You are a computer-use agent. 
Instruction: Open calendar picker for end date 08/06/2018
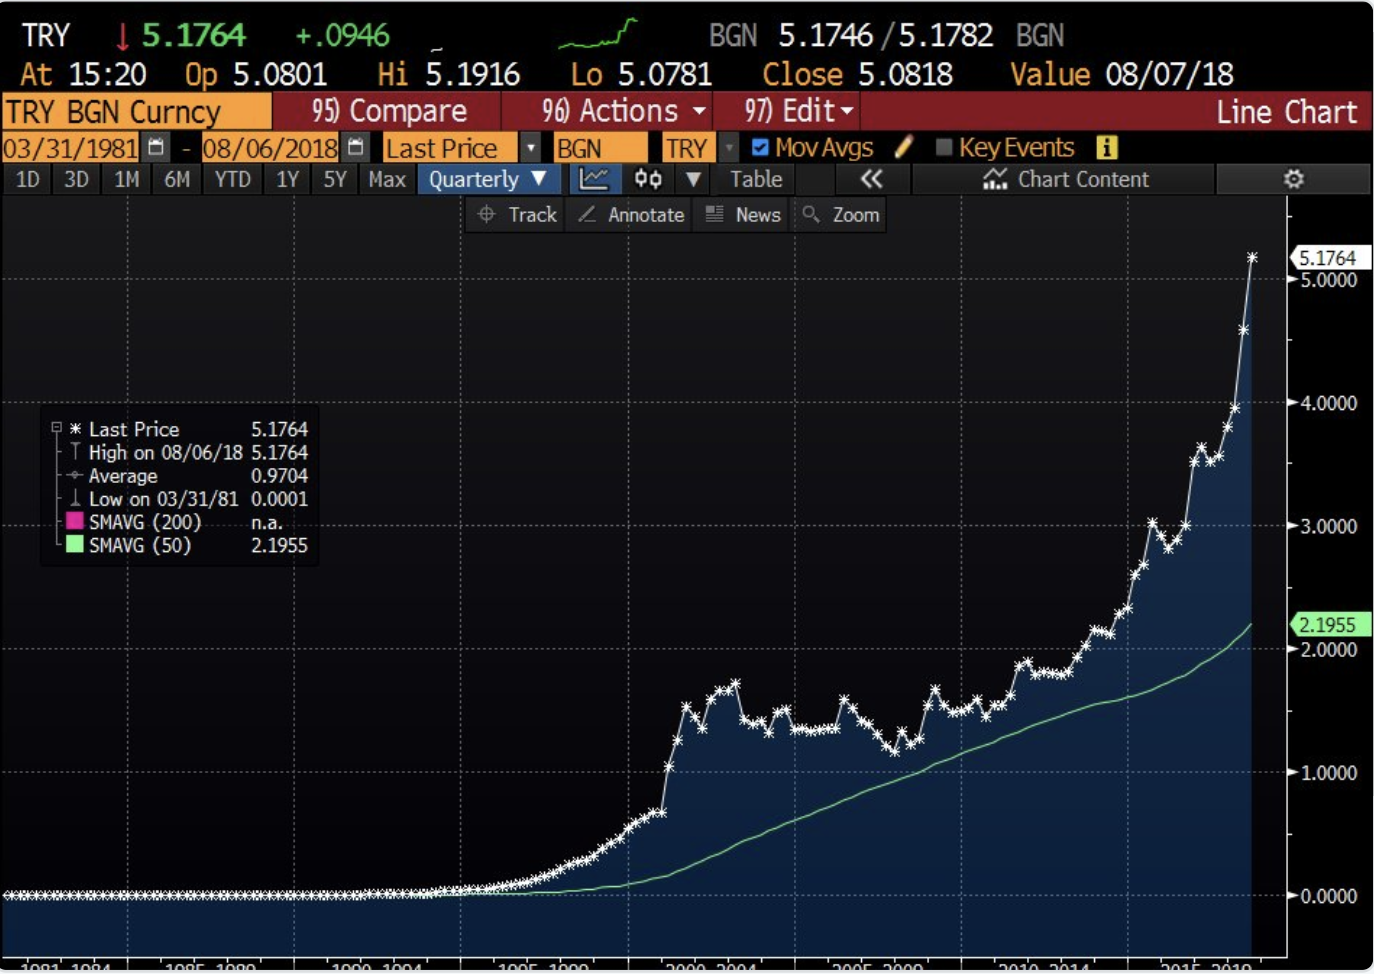click(x=356, y=148)
